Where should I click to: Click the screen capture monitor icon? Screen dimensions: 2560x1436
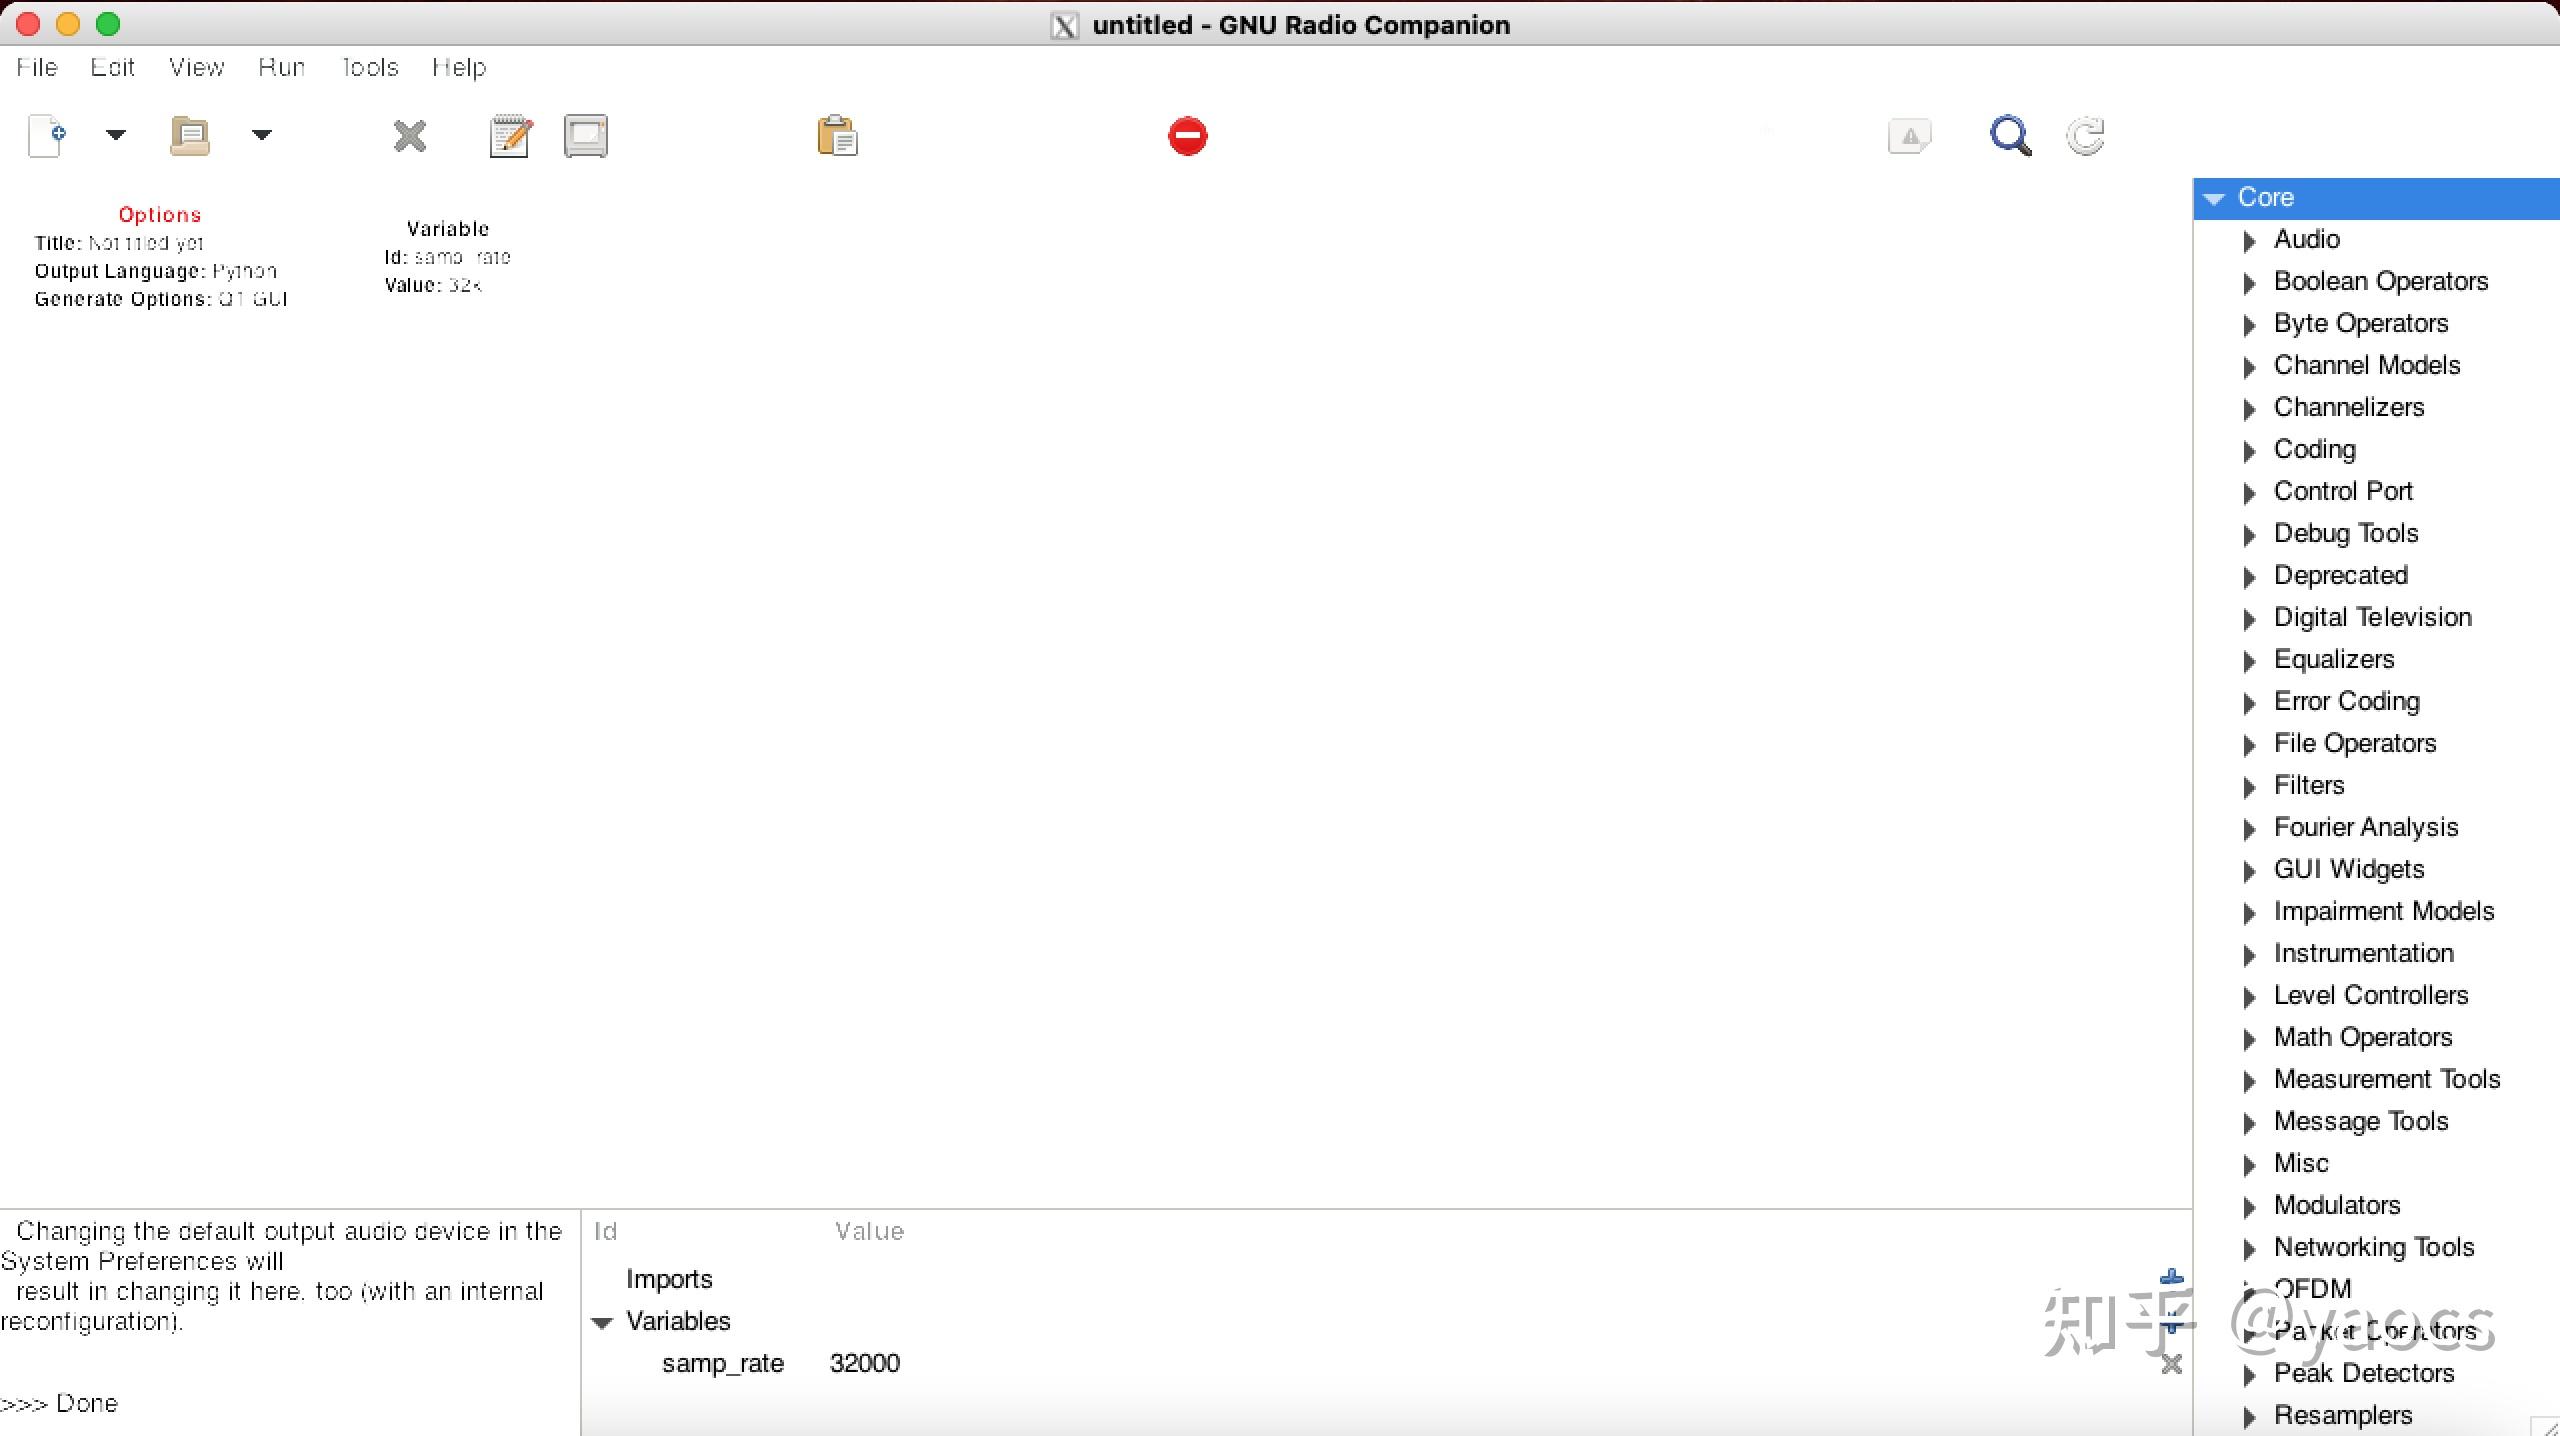586,136
